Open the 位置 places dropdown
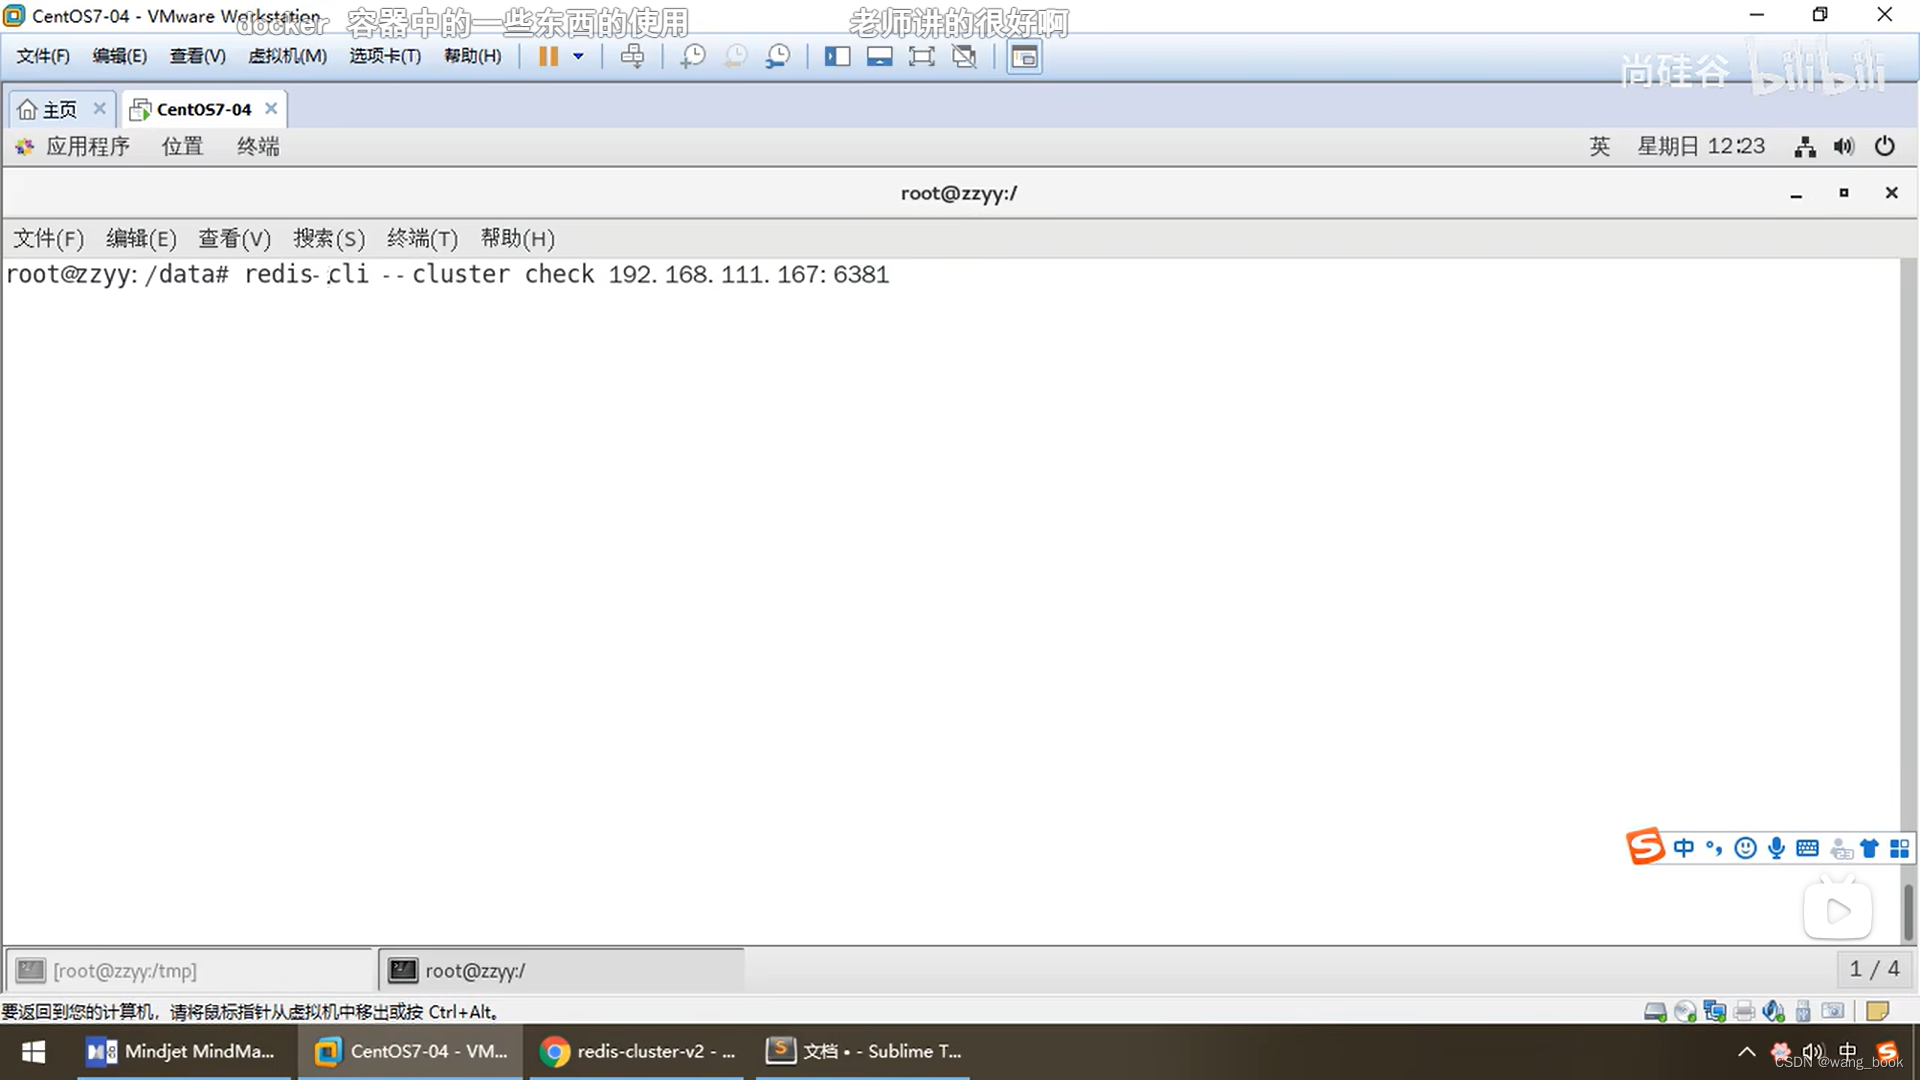 (182, 146)
